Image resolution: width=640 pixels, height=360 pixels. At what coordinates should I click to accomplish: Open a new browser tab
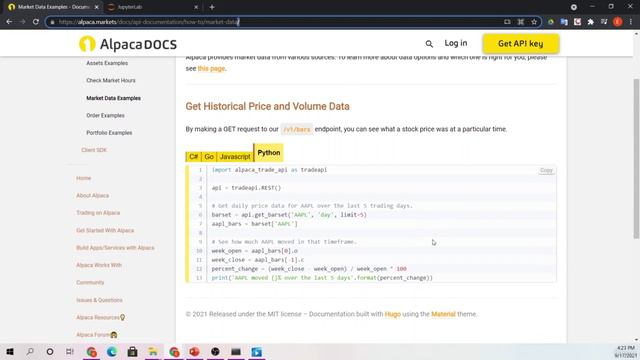pyautogui.click(x=212, y=7)
